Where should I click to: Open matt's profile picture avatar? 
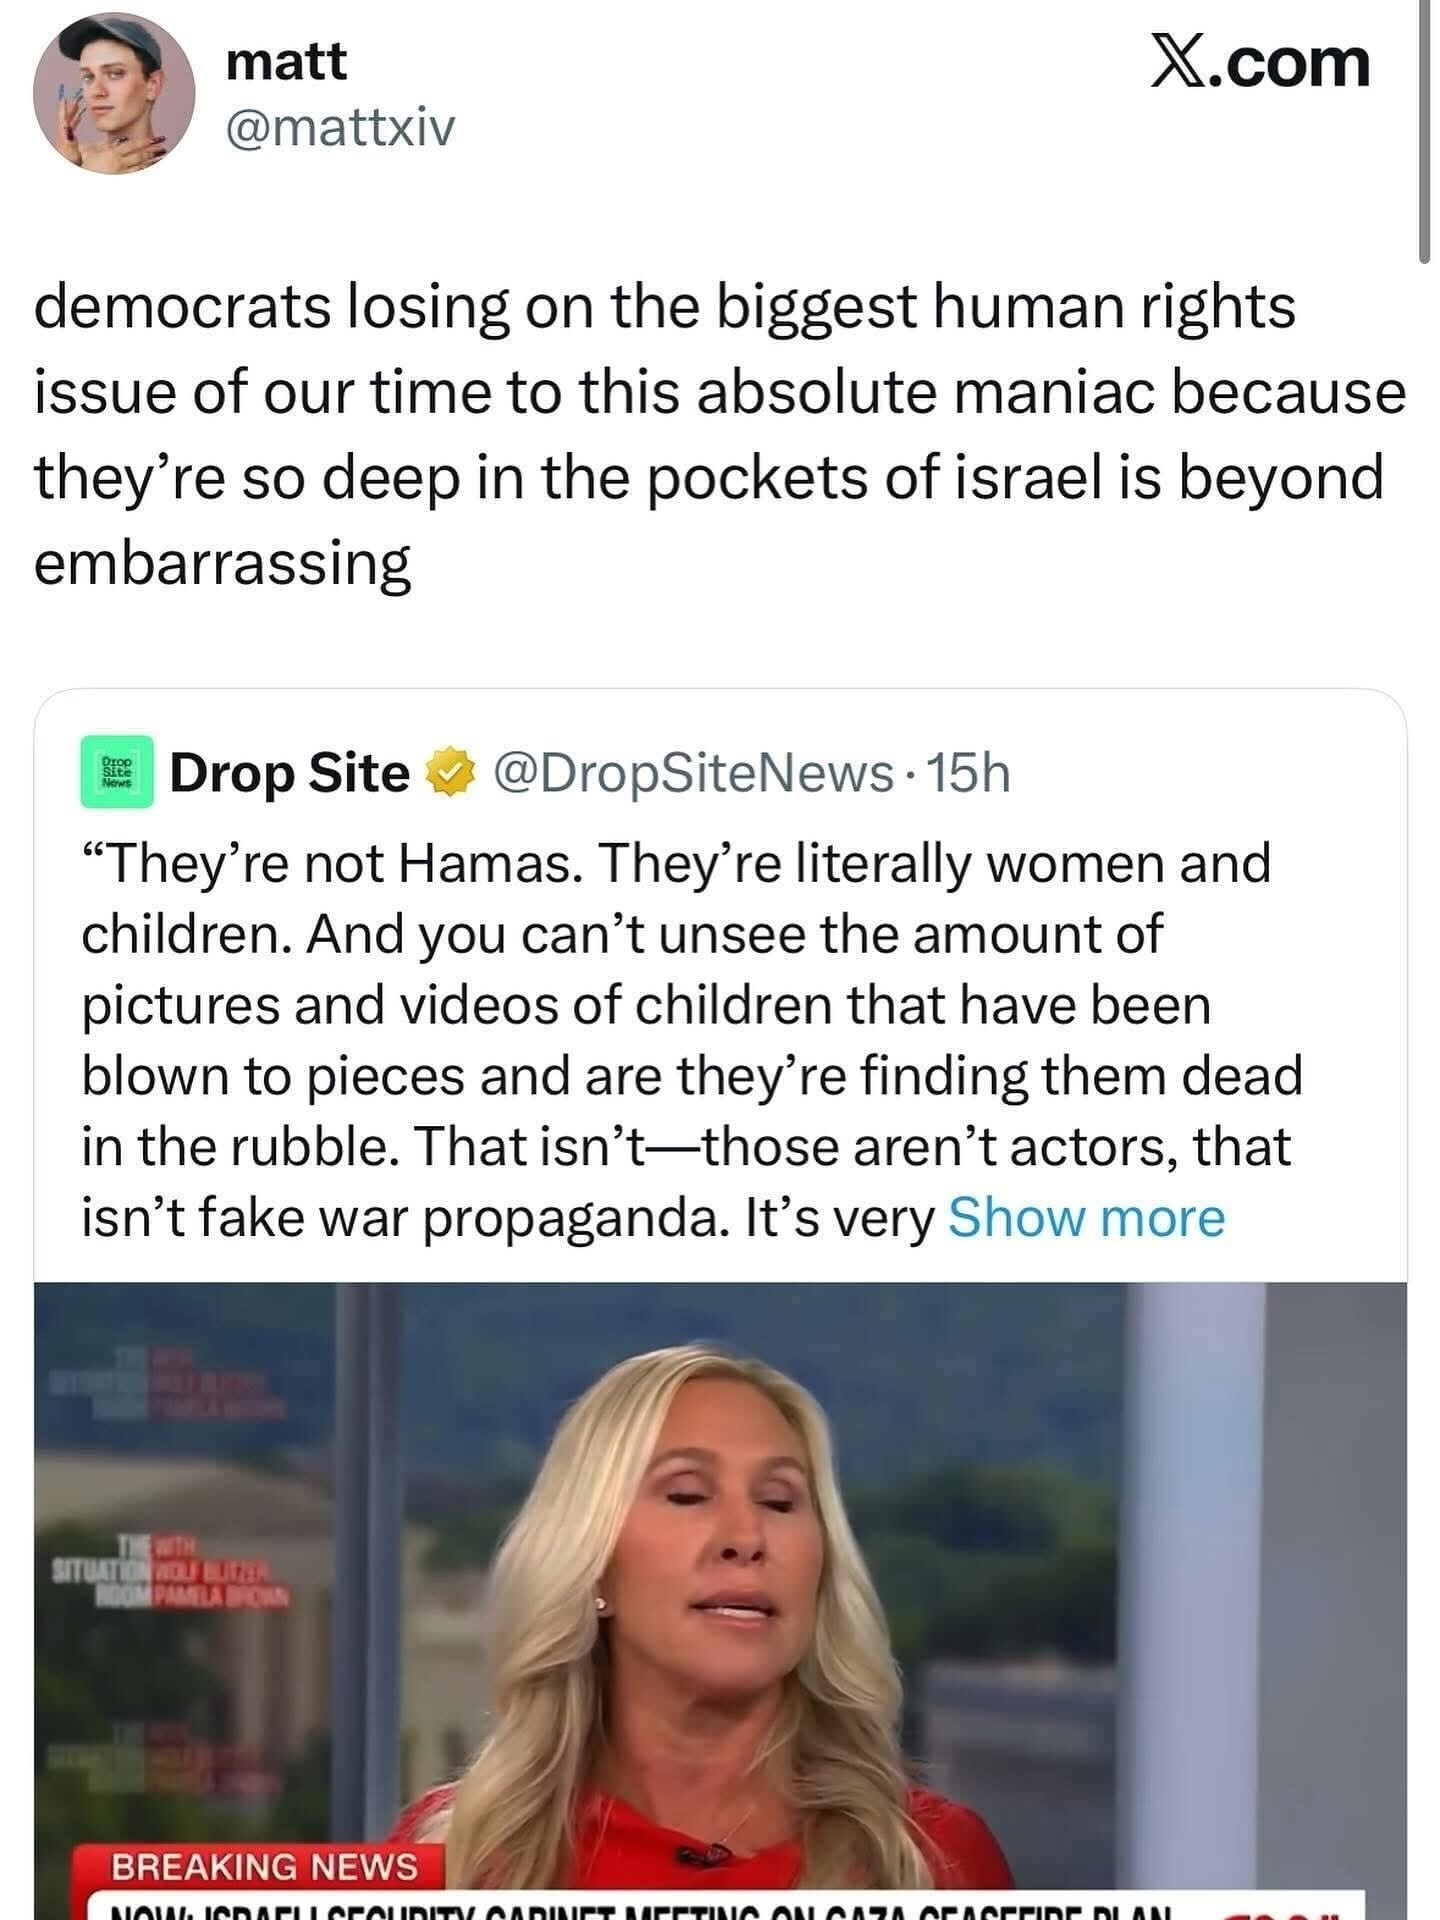click(x=113, y=93)
